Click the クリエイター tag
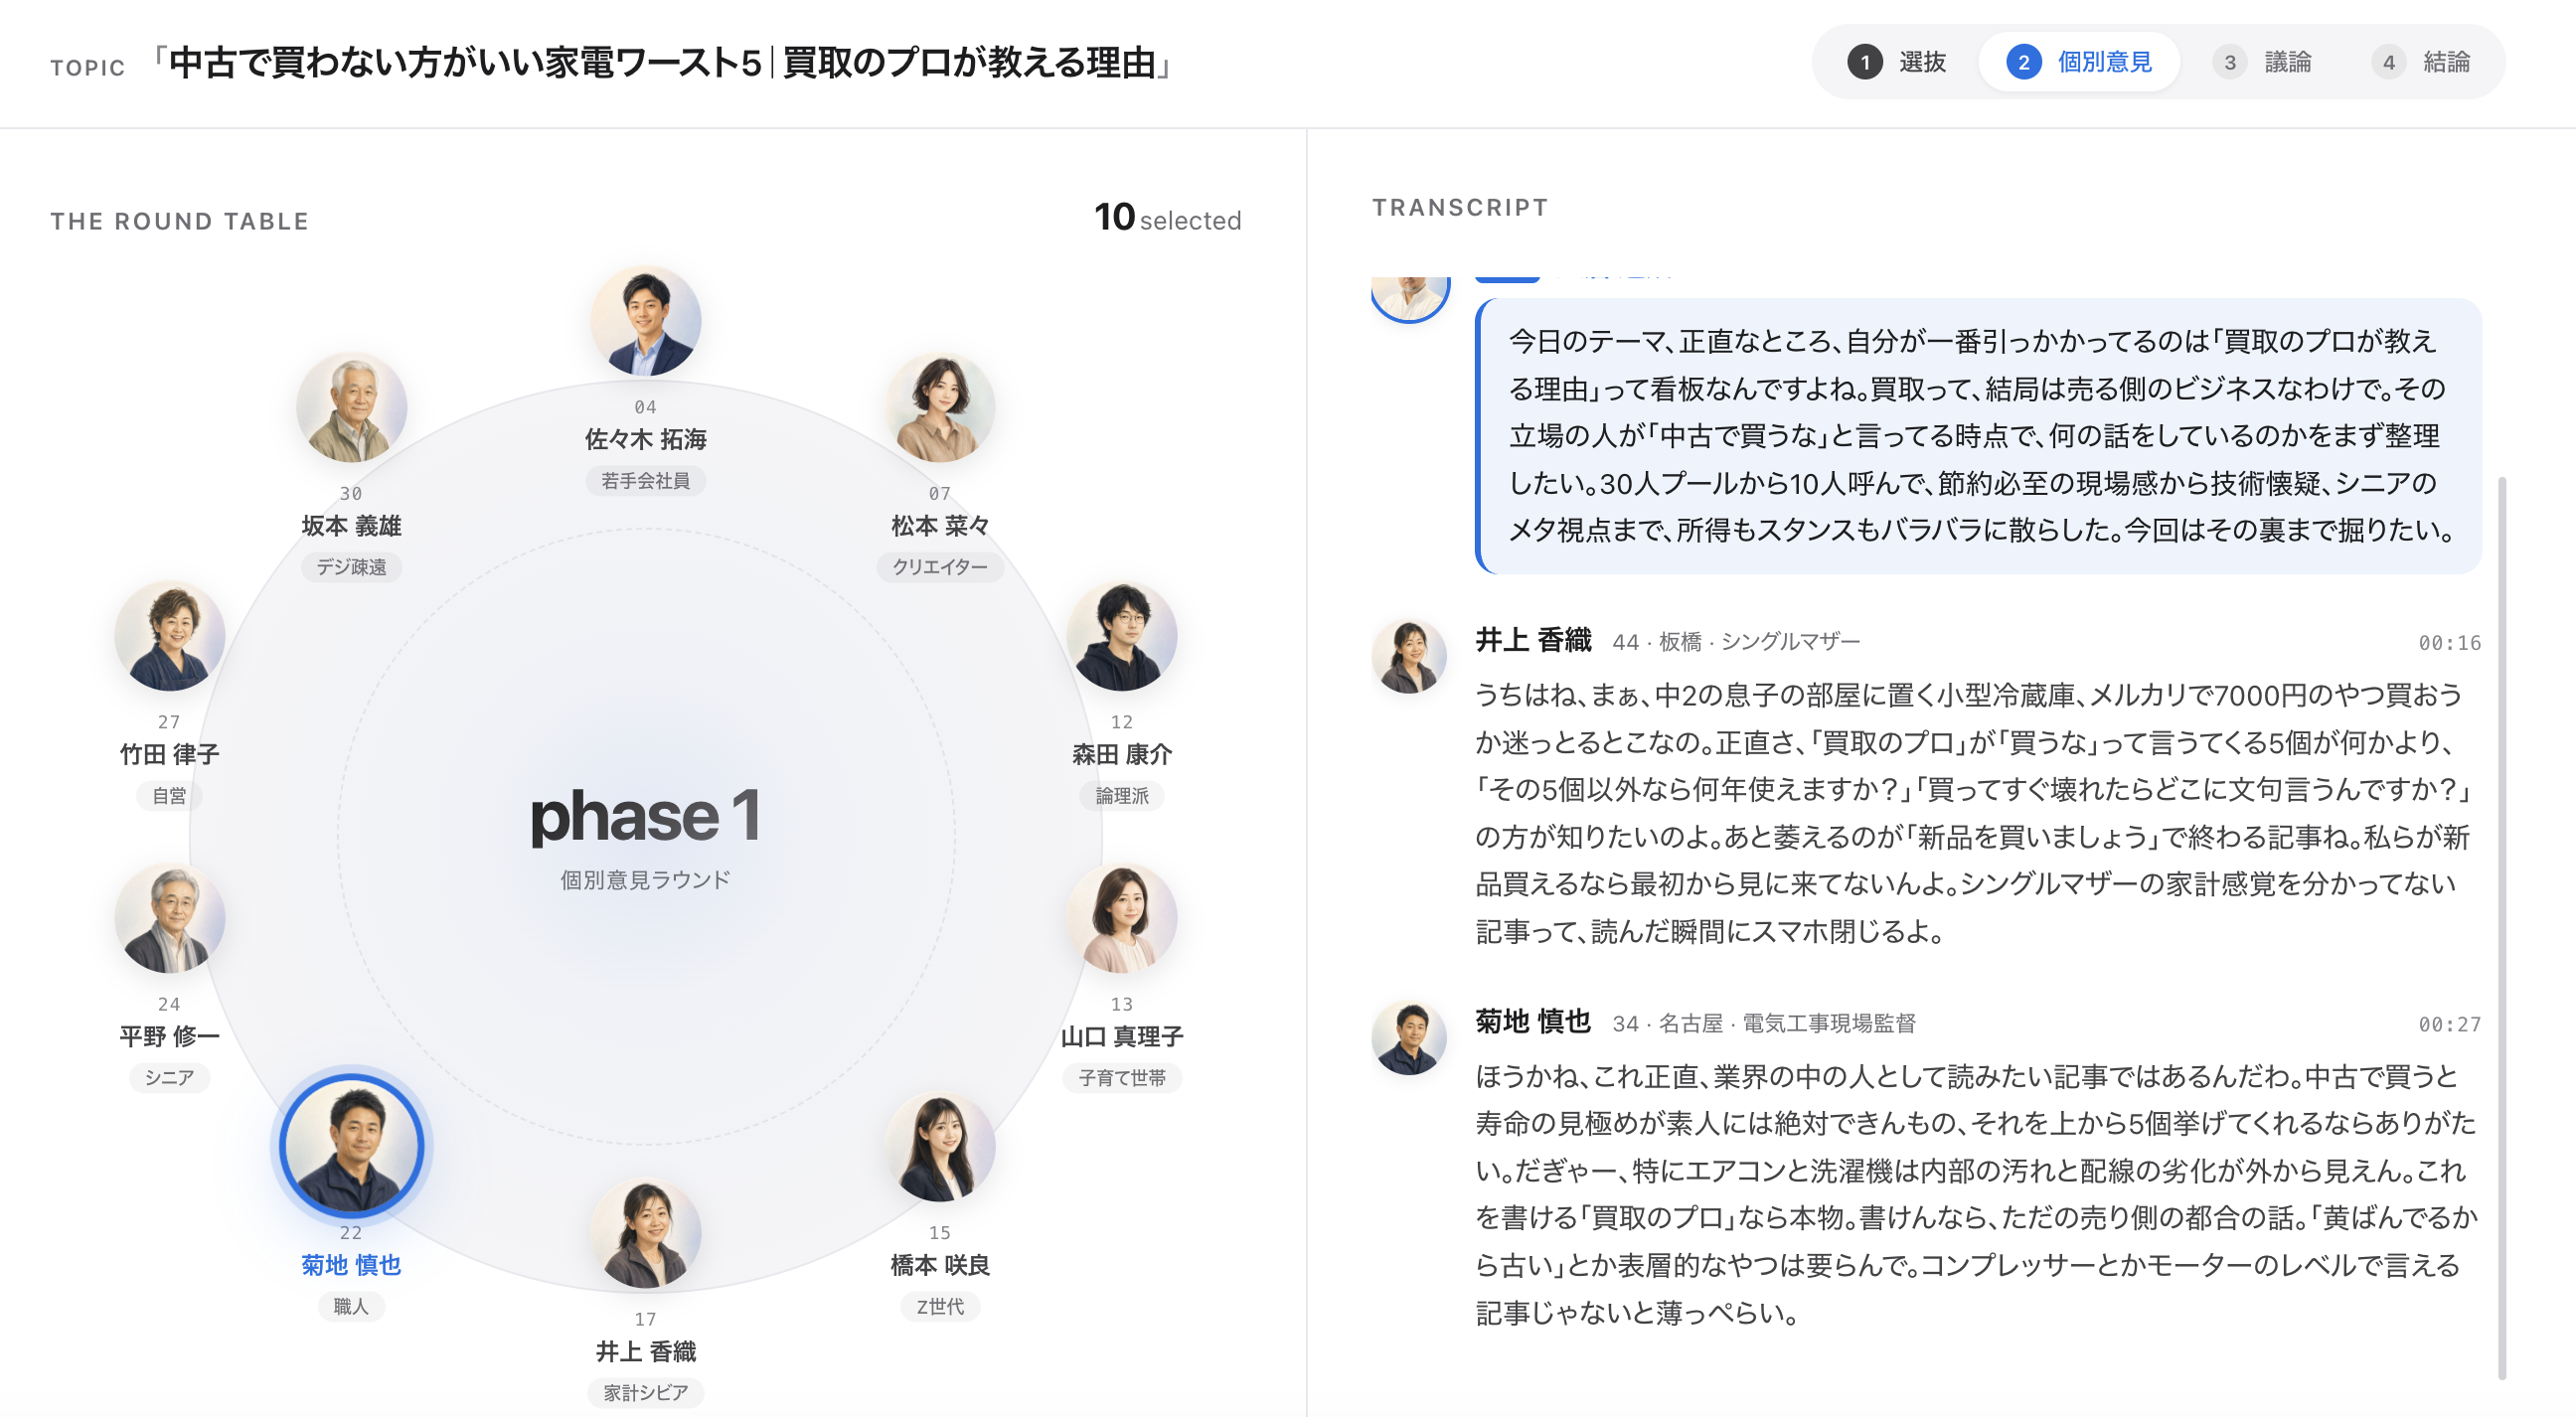This screenshot has width=2576, height=1417. (x=939, y=567)
